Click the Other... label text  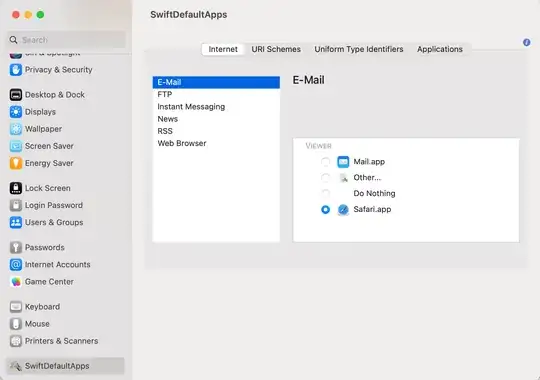pos(367,178)
